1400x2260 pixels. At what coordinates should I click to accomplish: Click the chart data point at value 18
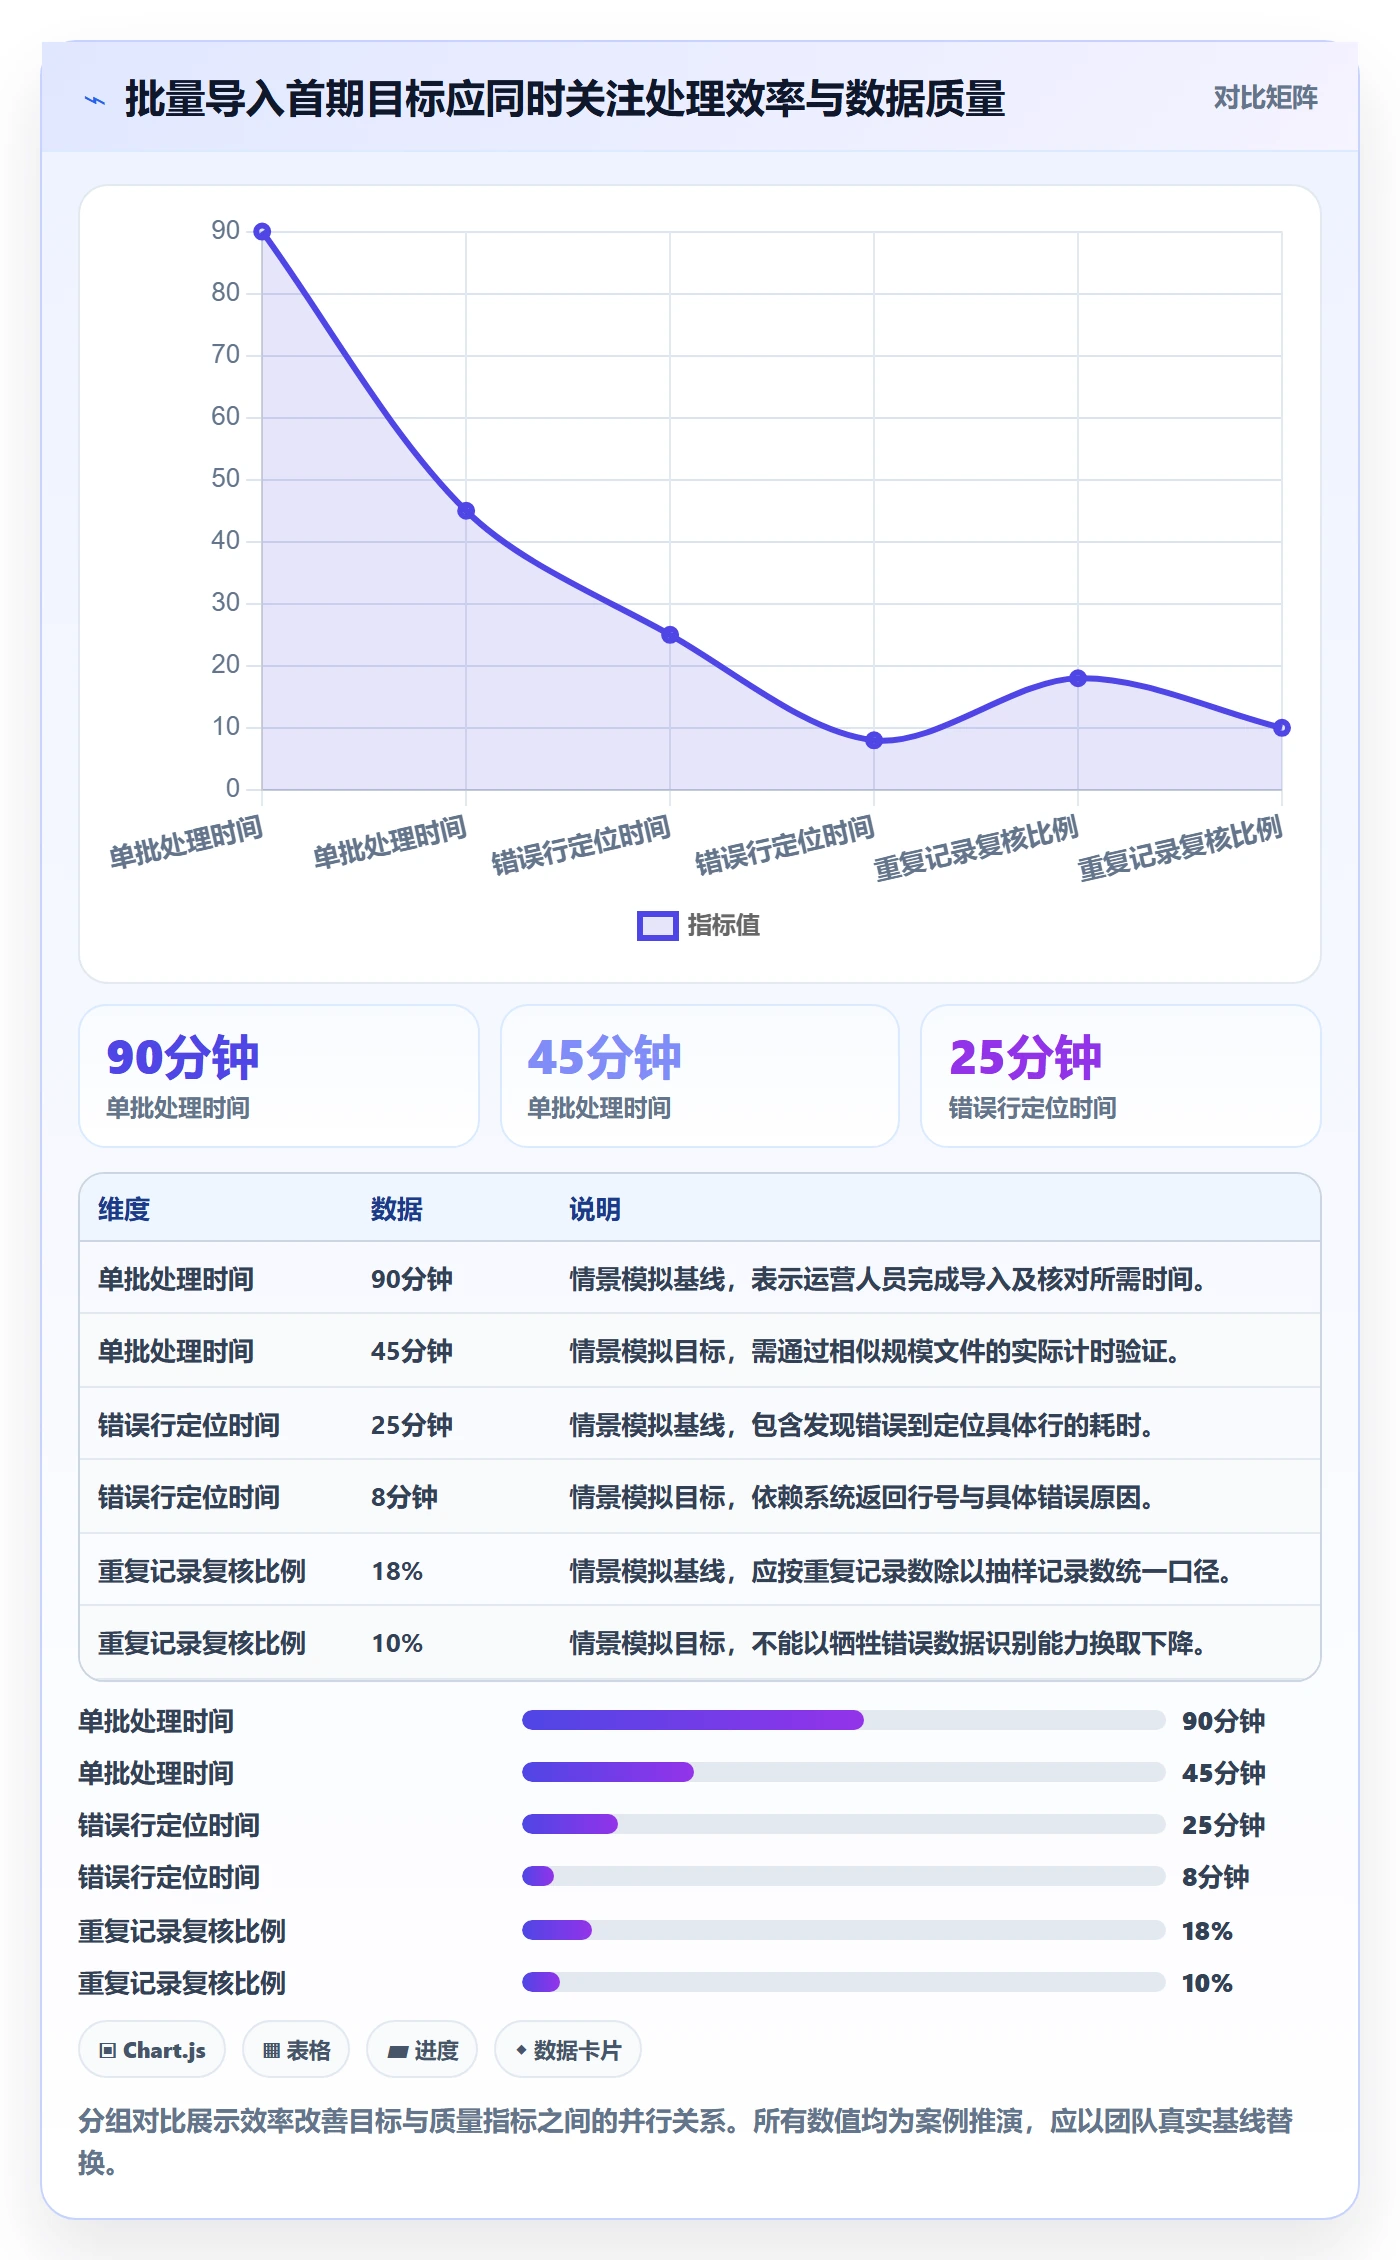(x=1078, y=678)
